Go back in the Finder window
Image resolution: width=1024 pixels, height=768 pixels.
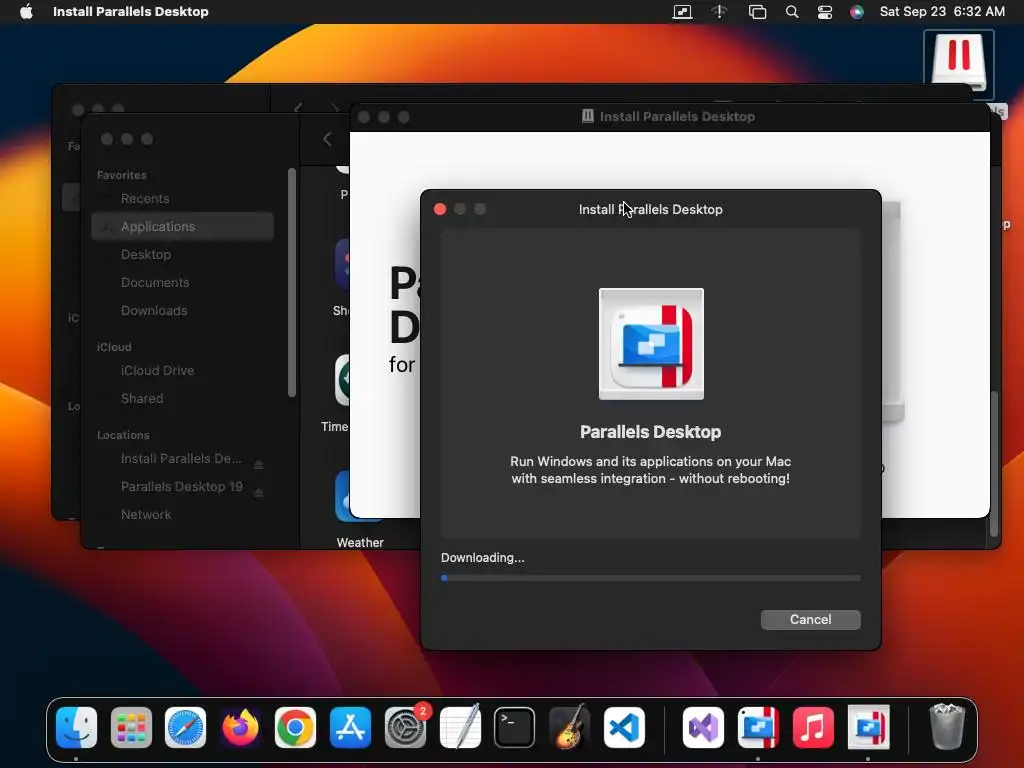click(327, 139)
